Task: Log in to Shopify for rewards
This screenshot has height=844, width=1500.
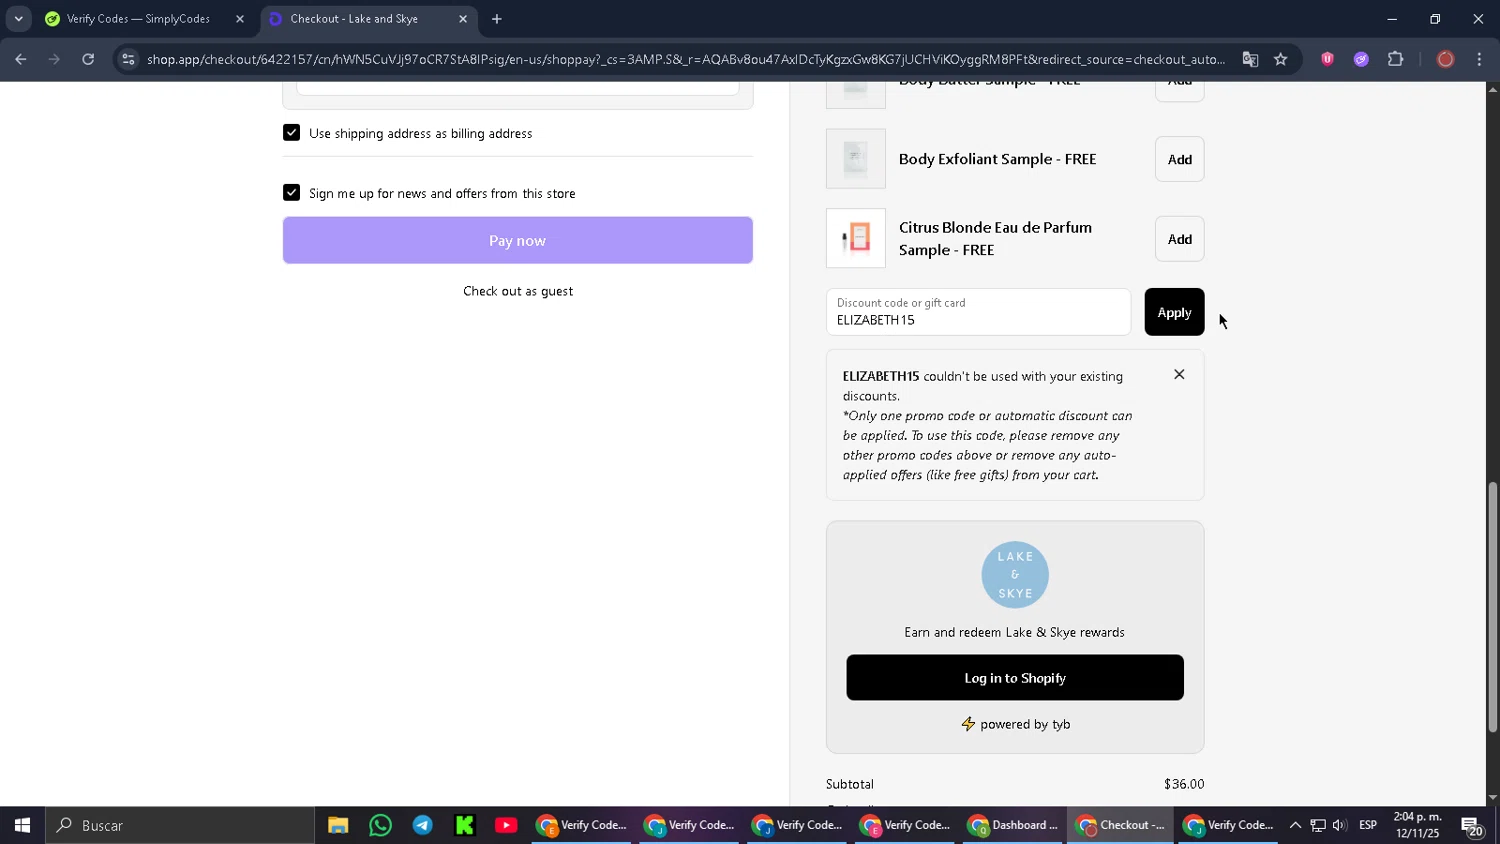Action: [1015, 678]
